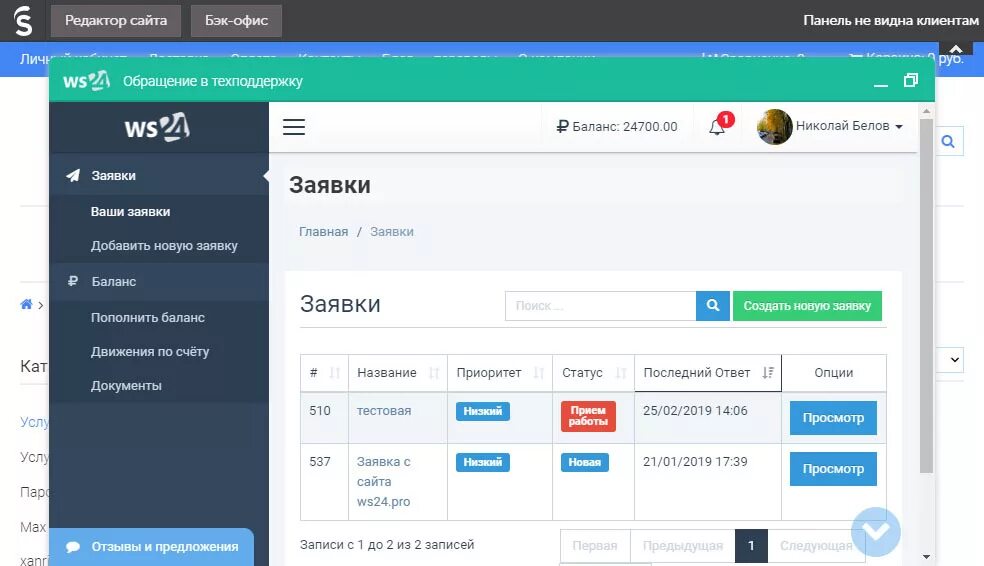Click the speech bubble feedback icon
The width and height of the screenshot is (984, 566).
point(73,547)
